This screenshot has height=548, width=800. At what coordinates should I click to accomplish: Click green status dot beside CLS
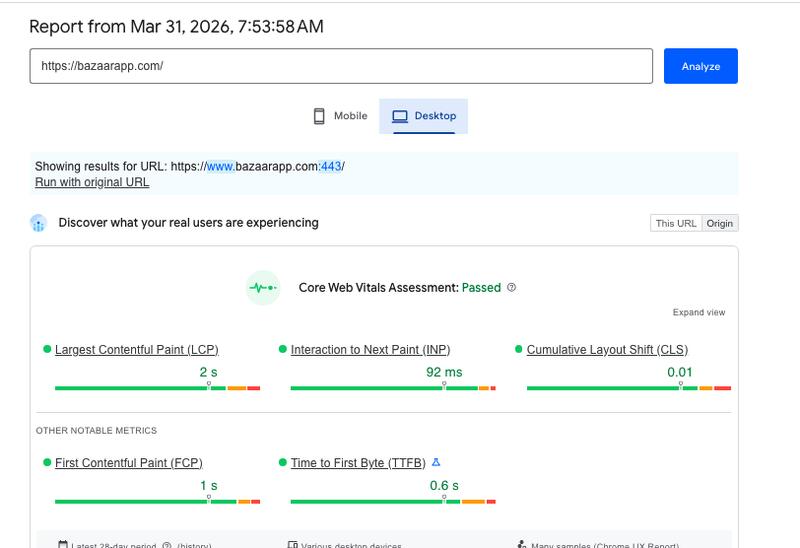pos(518,349)
